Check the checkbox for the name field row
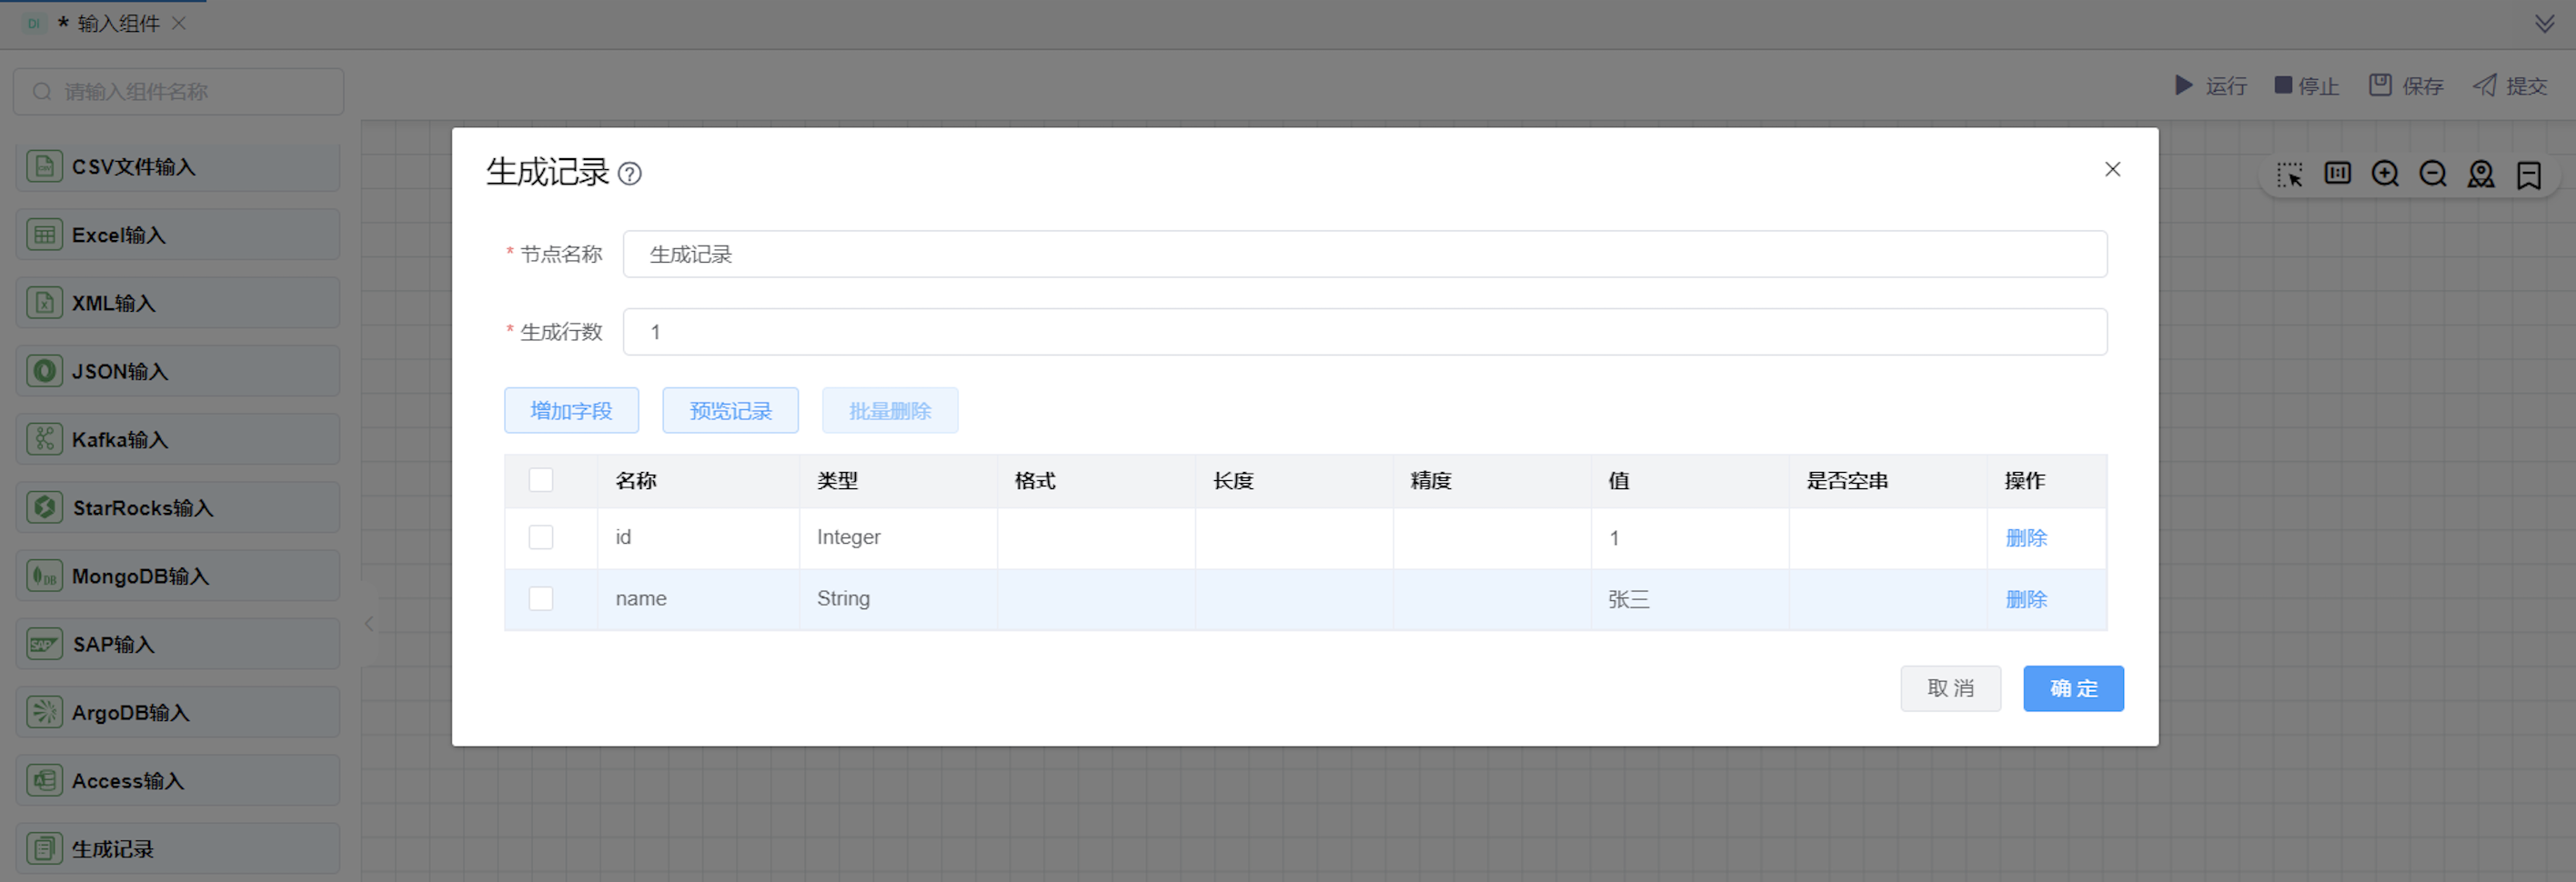The height and width of the screenshot is (882, 2576). 541,598
